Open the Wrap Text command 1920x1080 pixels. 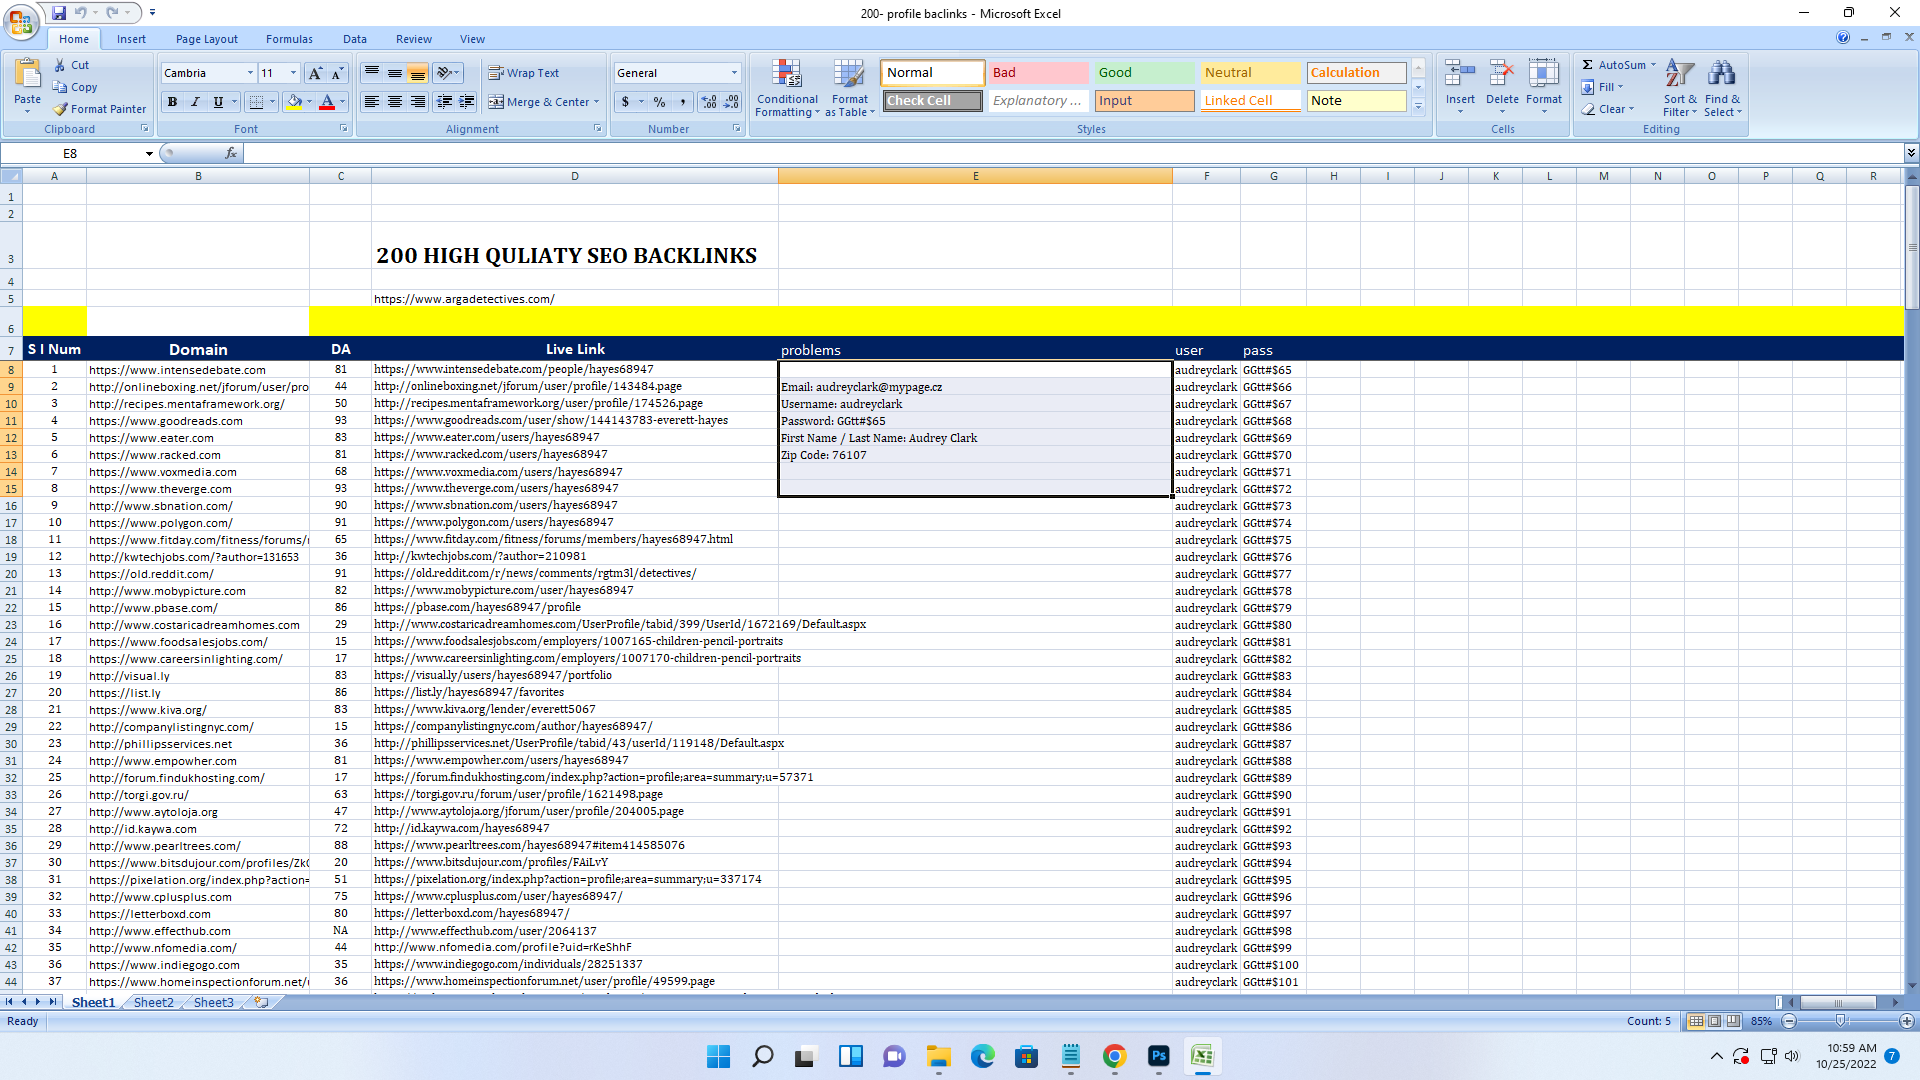(x=524, y=72)
